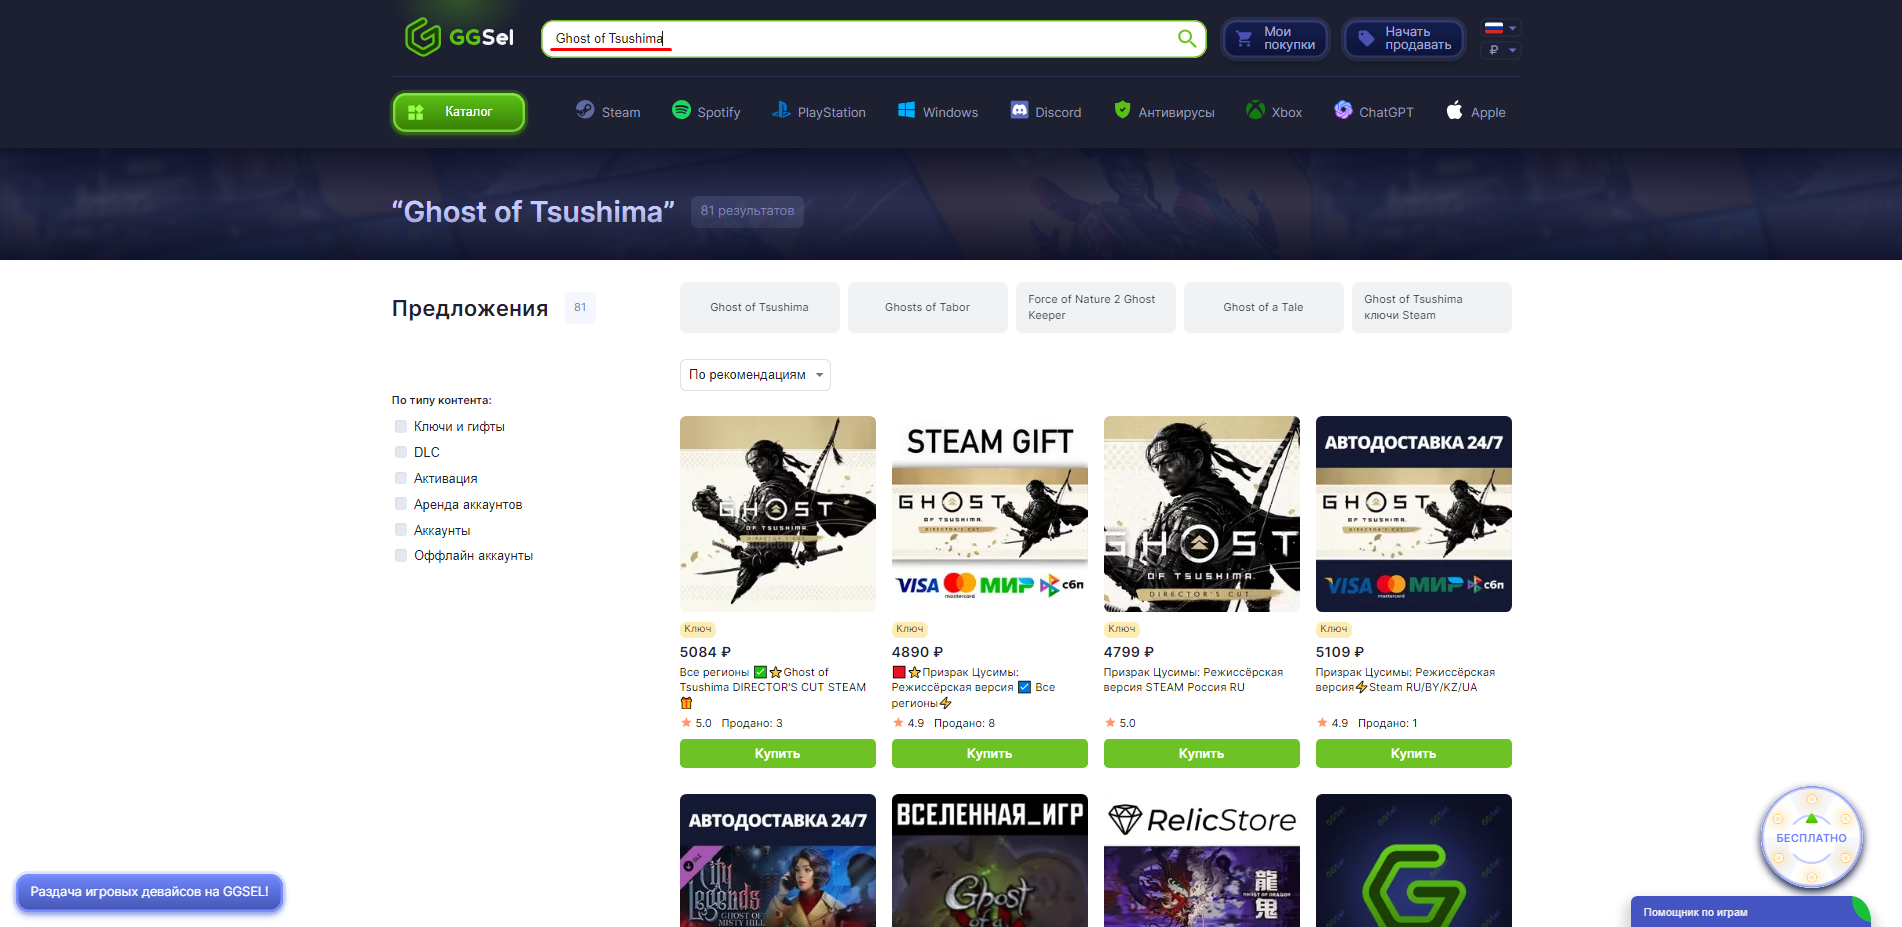Check the Аккаунты filter
Screen dimensions: 1902x927
click(401, 530)
